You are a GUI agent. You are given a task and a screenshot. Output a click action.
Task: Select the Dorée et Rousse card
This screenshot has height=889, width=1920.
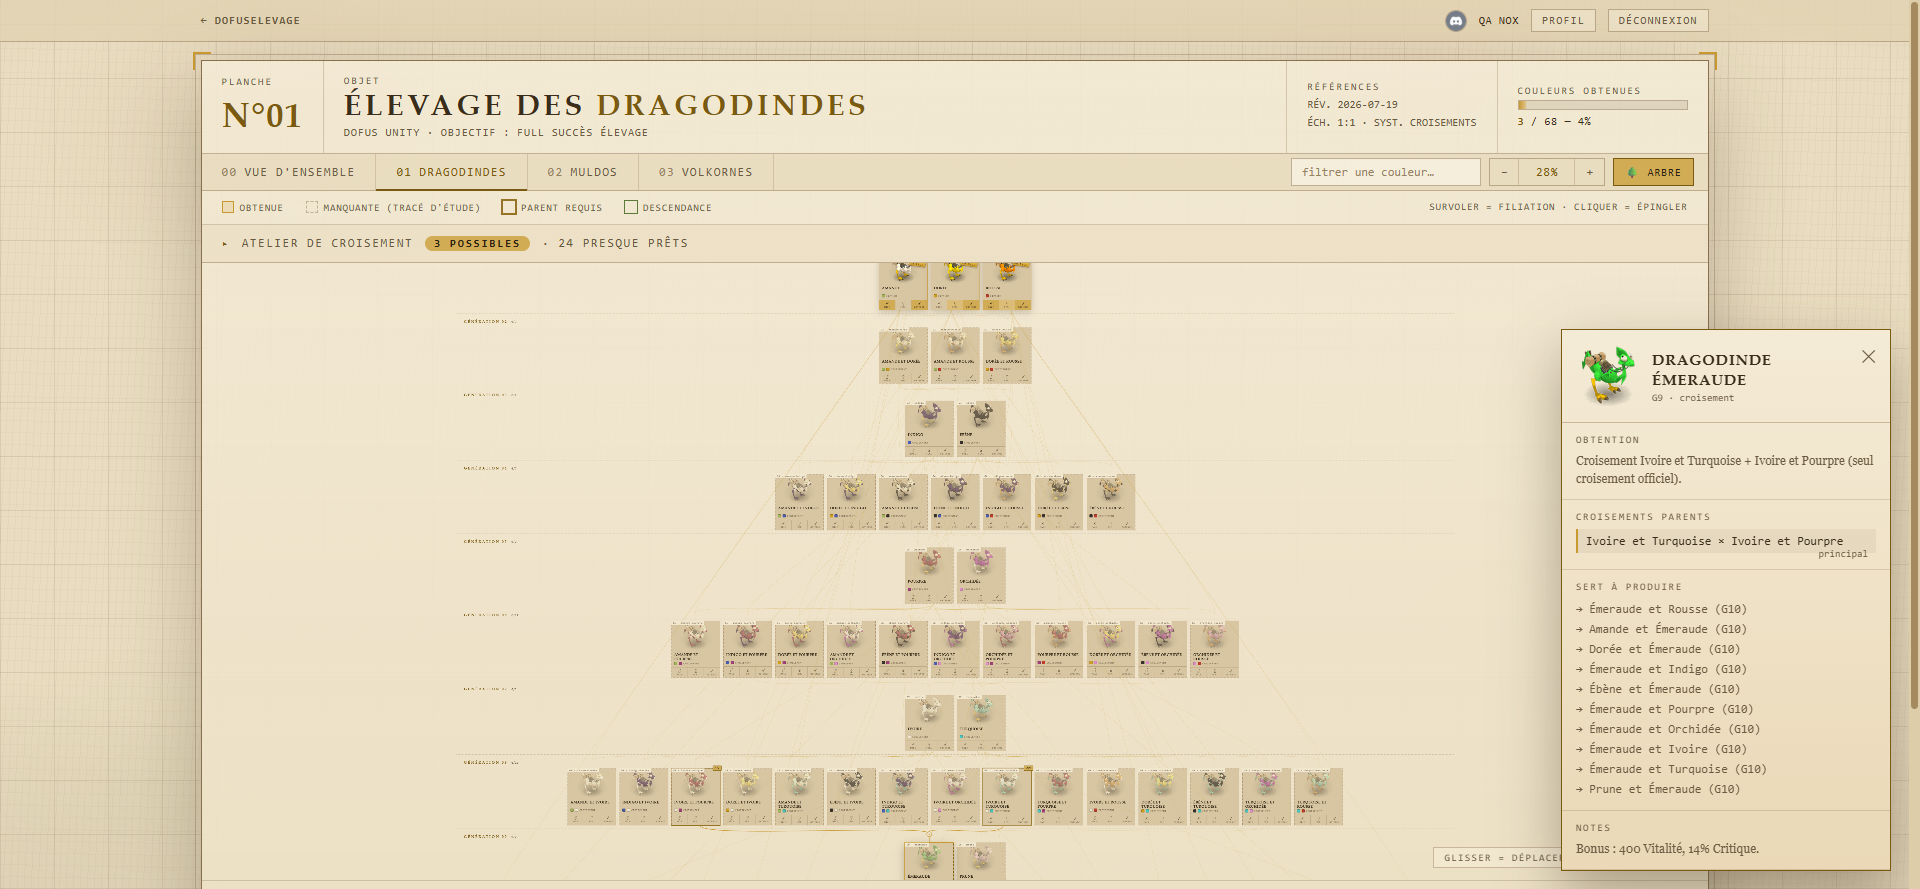1007,355
